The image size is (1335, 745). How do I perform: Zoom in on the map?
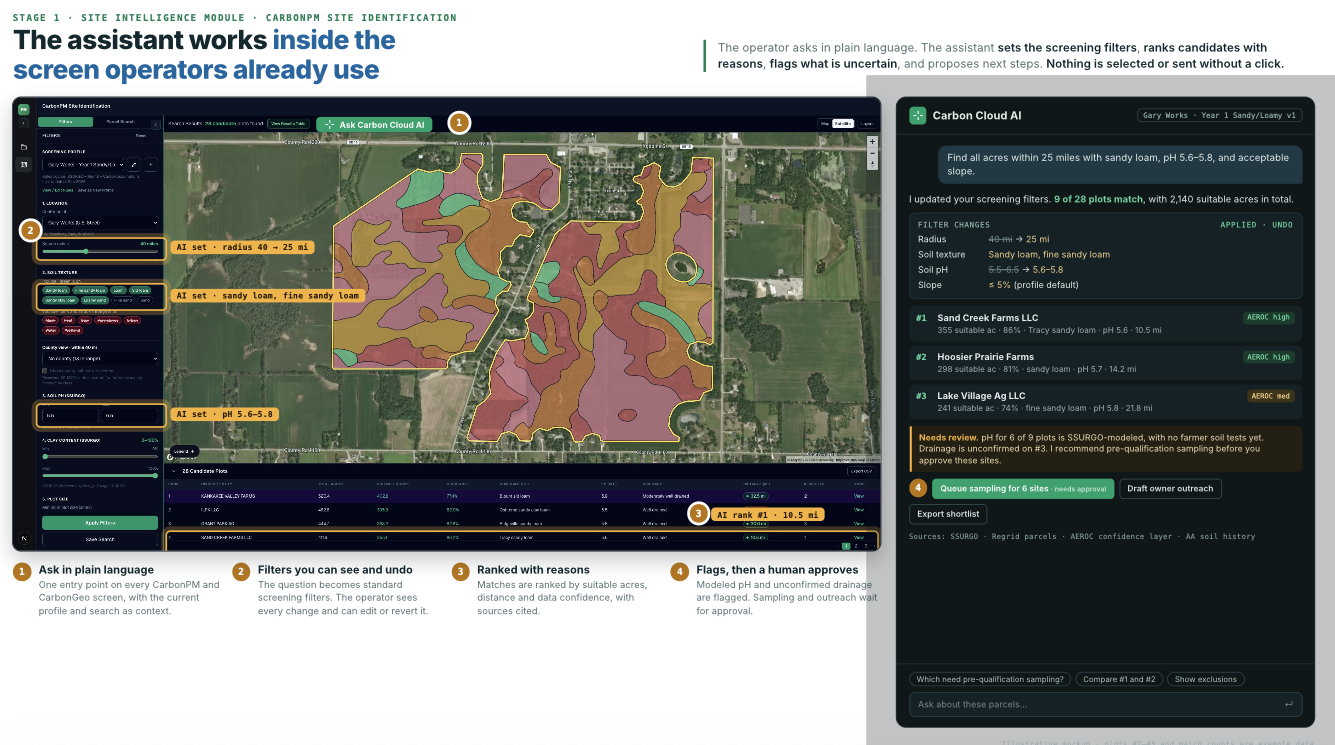point(872,143)
